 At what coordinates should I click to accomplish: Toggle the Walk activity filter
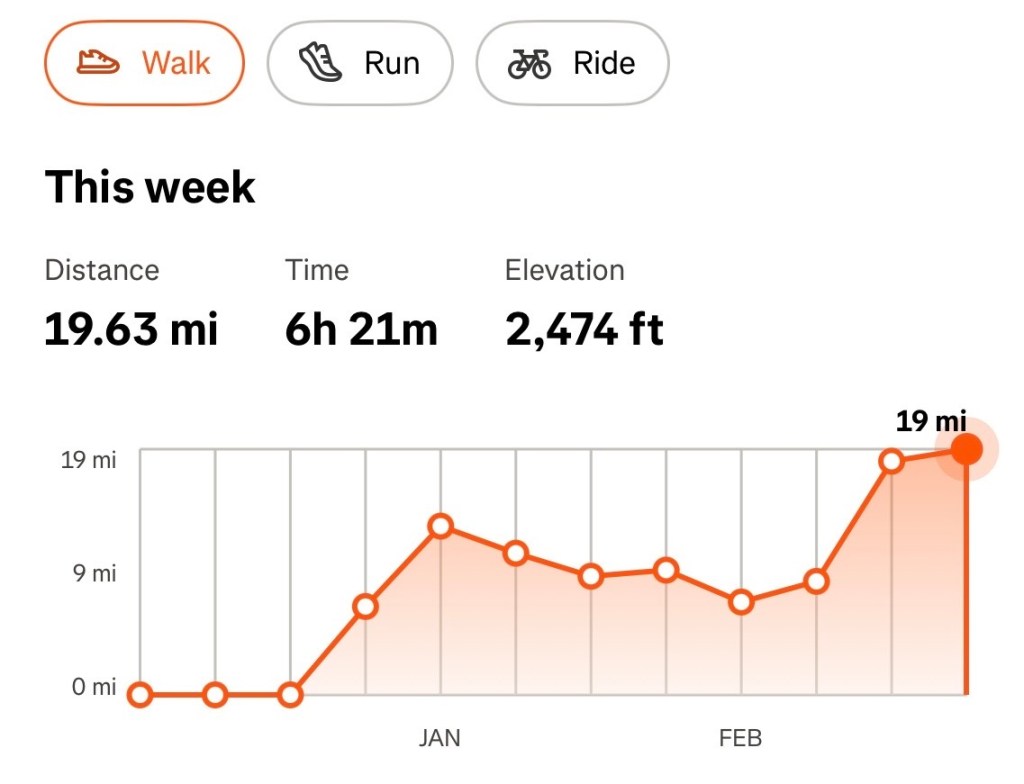(143, 62)
